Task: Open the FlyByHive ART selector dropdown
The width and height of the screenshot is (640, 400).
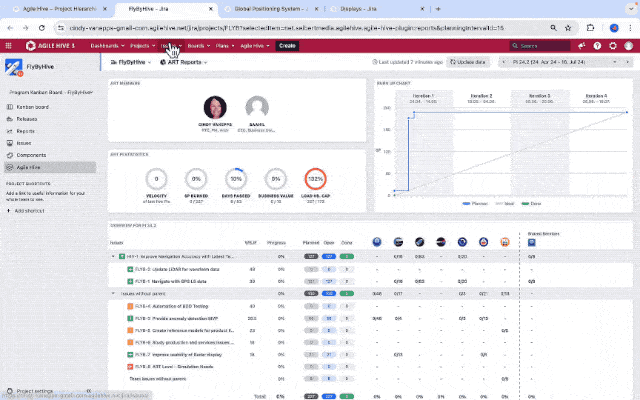Action: pos(131,62)
